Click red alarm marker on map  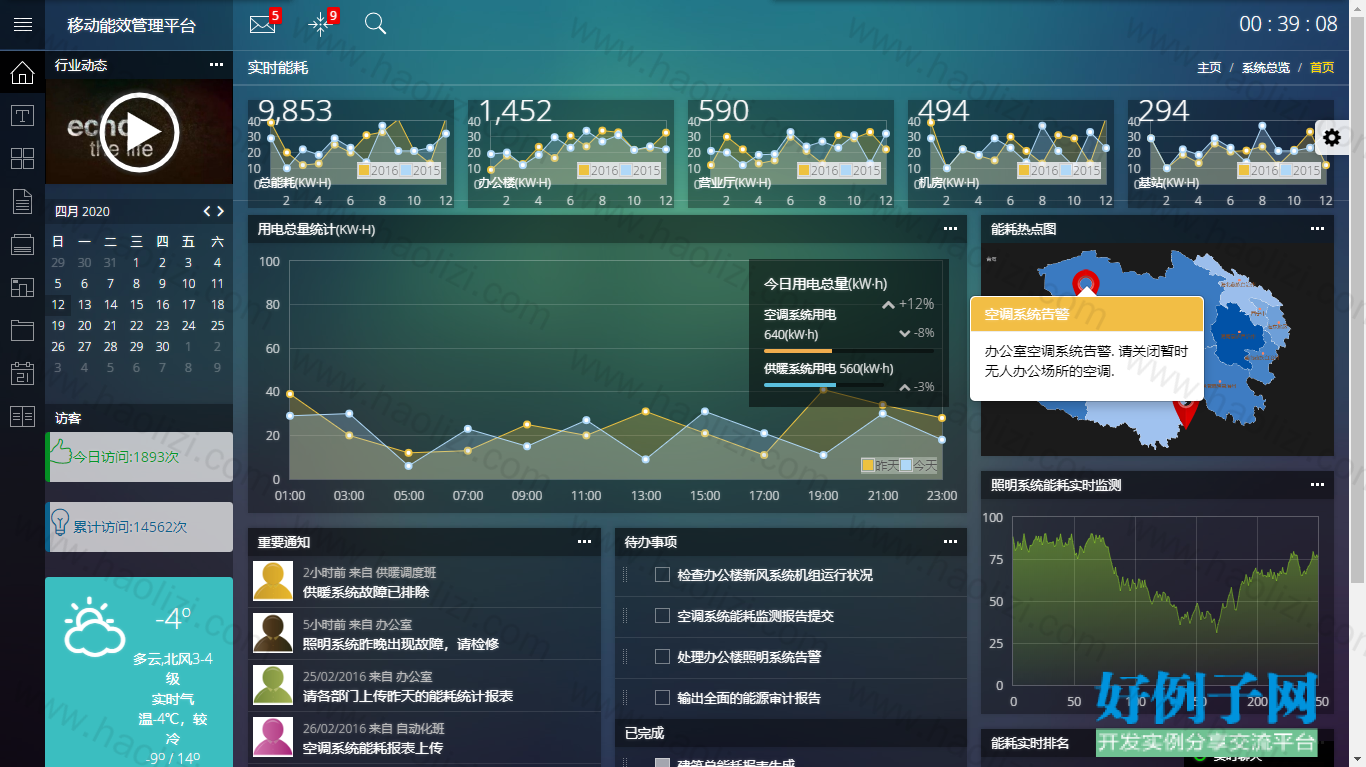[1085, 282]
